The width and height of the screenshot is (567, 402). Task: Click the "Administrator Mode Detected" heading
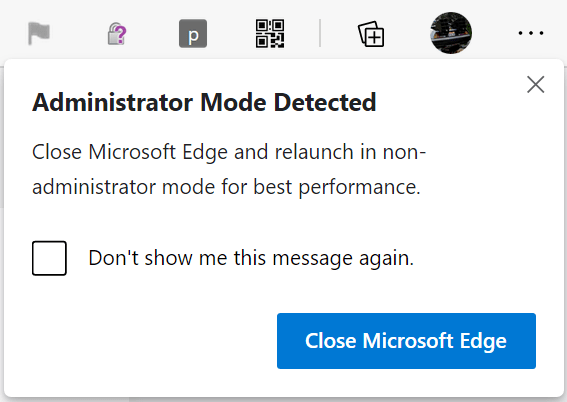(x=204, y=103)
